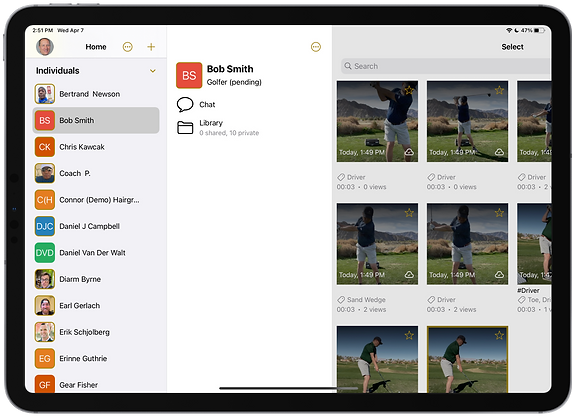
Task: Toggle the star on the Sand Wedge video
Action: [x=409, y=212]
